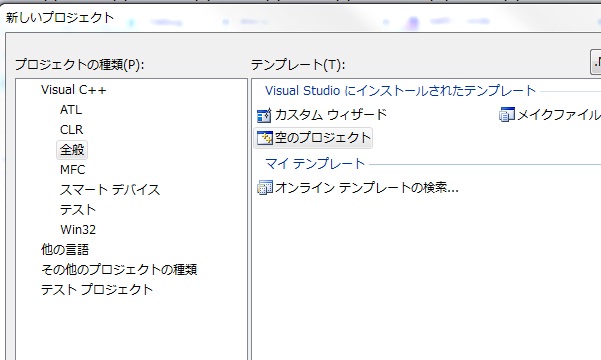Select MFC project type

[72, 169]
